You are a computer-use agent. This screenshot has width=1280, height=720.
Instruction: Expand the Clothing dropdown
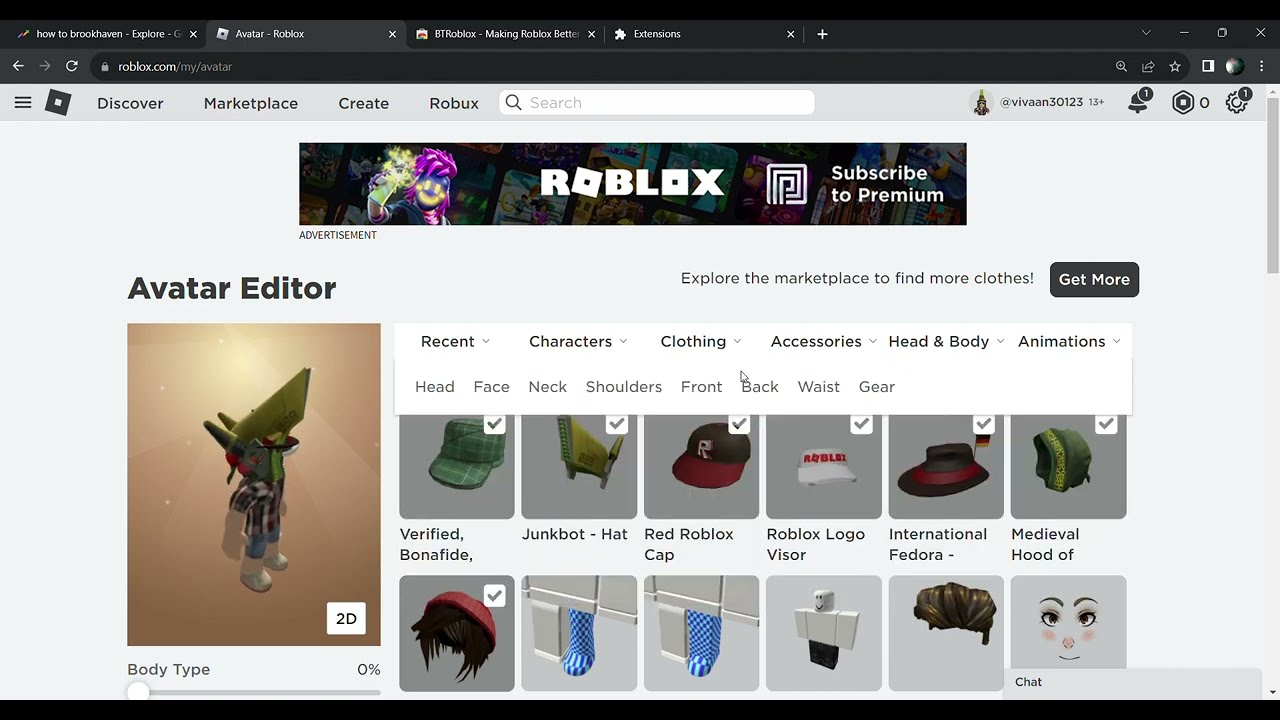tap(700, 341)
